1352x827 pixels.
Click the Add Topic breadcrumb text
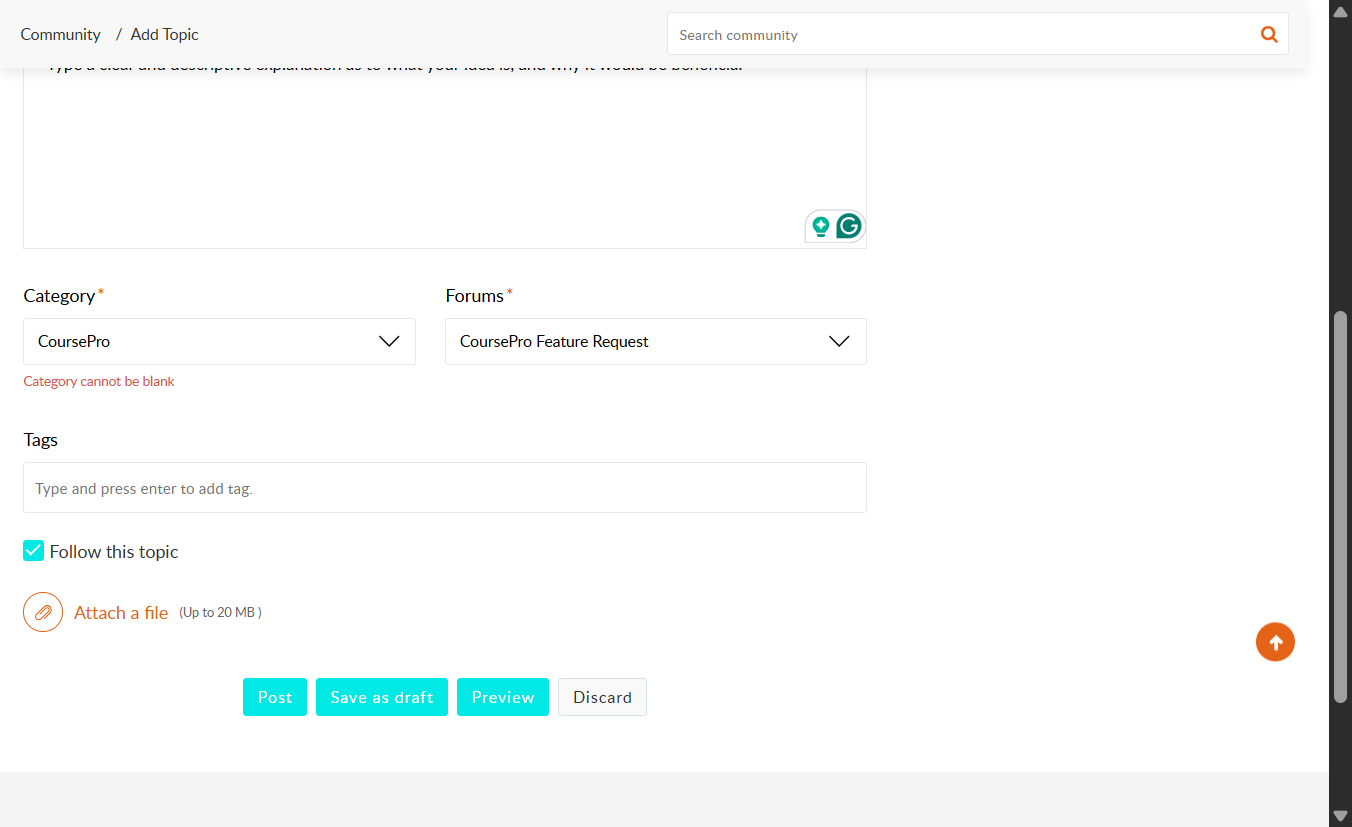pyautogui.click(x=165, y=34)
